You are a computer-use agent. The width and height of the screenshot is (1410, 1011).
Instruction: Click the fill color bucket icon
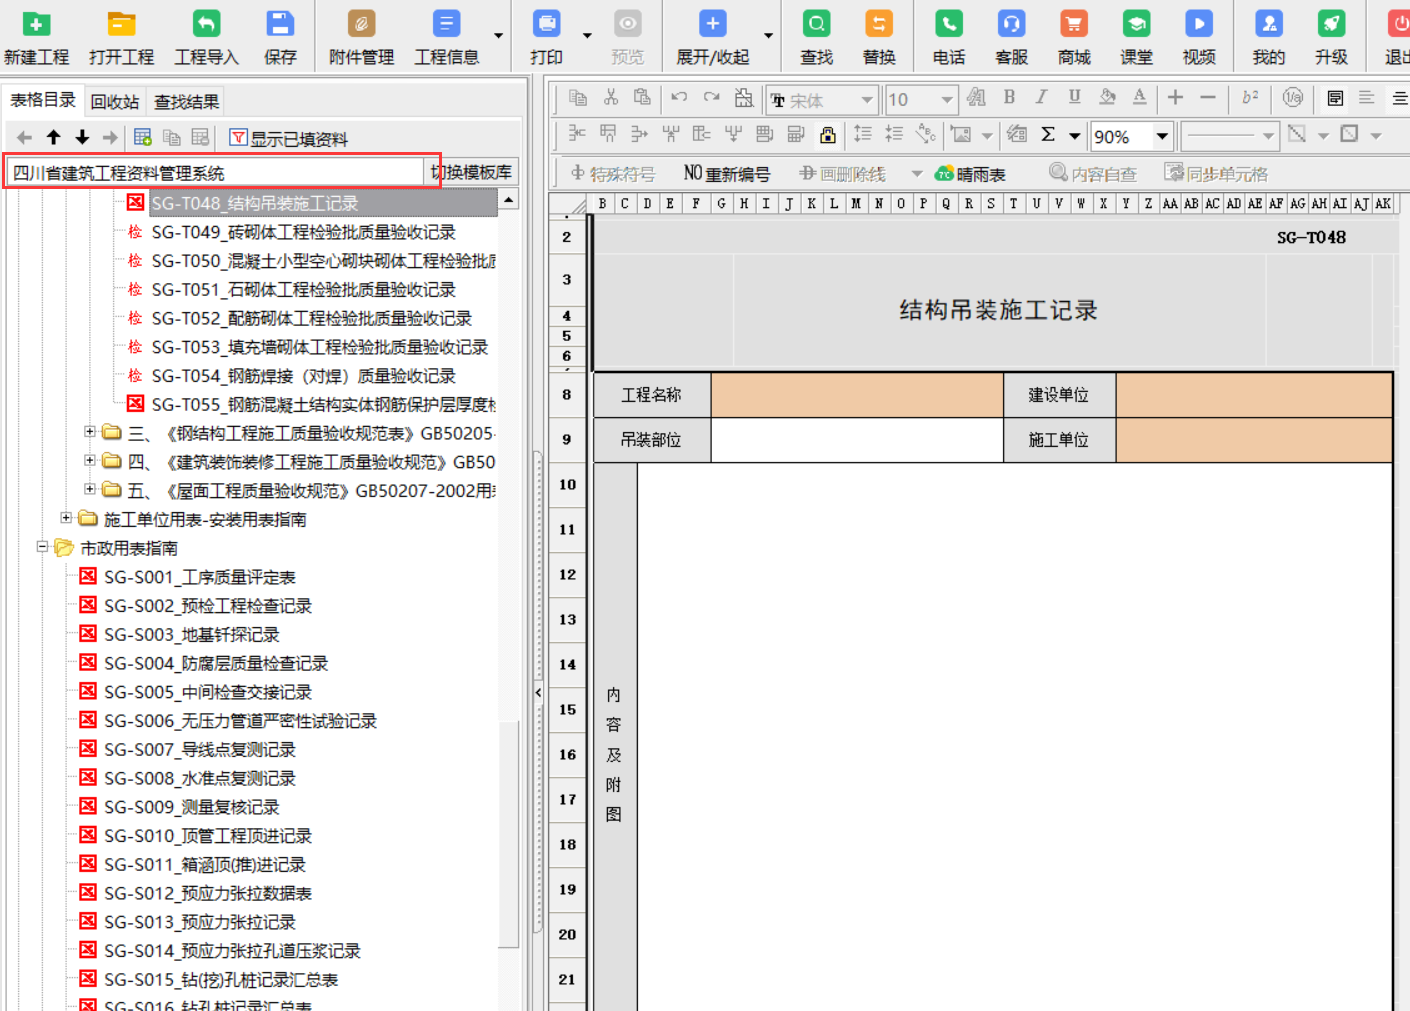click(1107, 97)
